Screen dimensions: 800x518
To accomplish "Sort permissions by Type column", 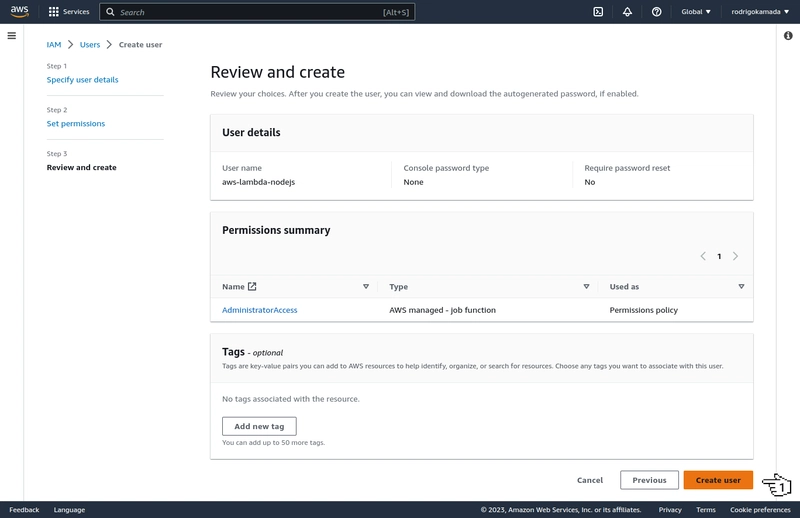I will coord(586,286).
